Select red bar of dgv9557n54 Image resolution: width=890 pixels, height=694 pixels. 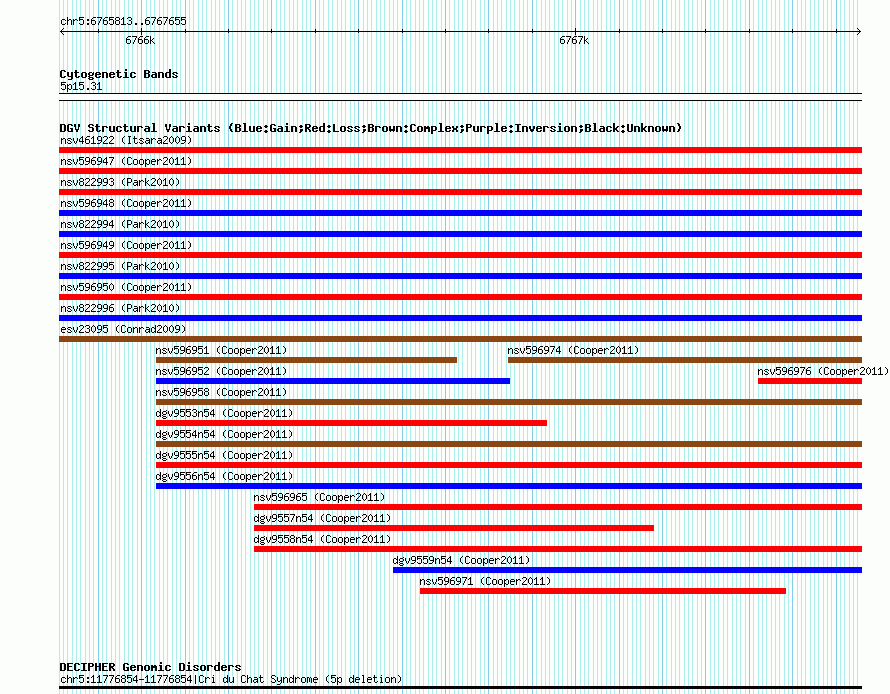[454, 528]
